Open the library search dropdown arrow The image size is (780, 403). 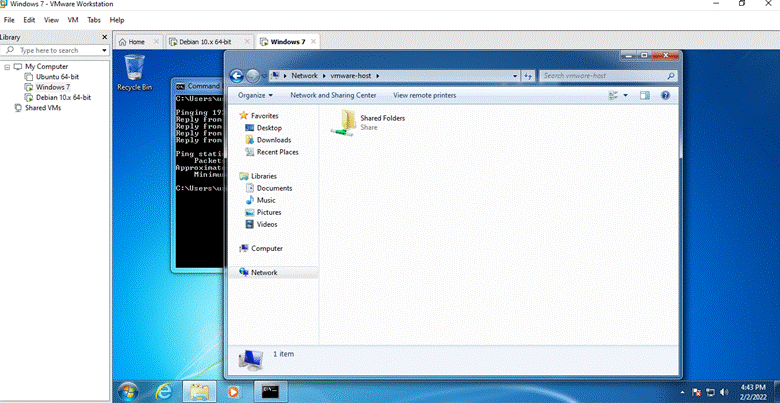pyautogui.click(x=104, y=51)
